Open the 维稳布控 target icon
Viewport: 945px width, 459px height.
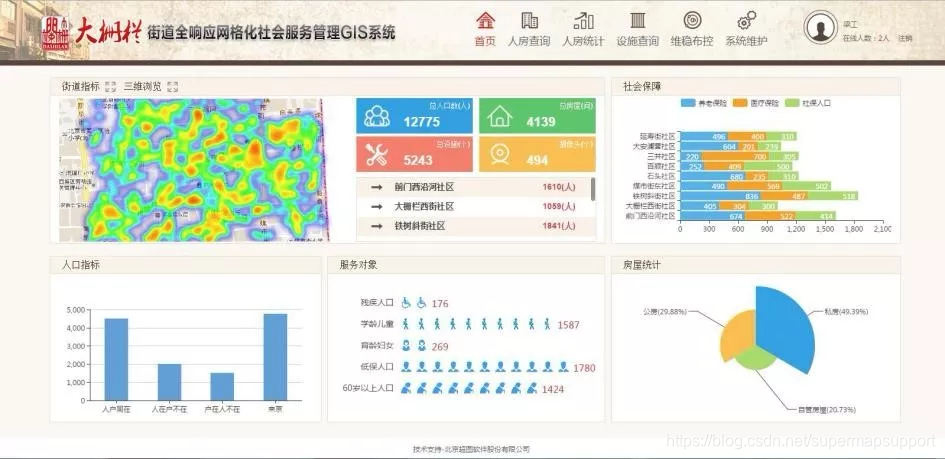692,20
